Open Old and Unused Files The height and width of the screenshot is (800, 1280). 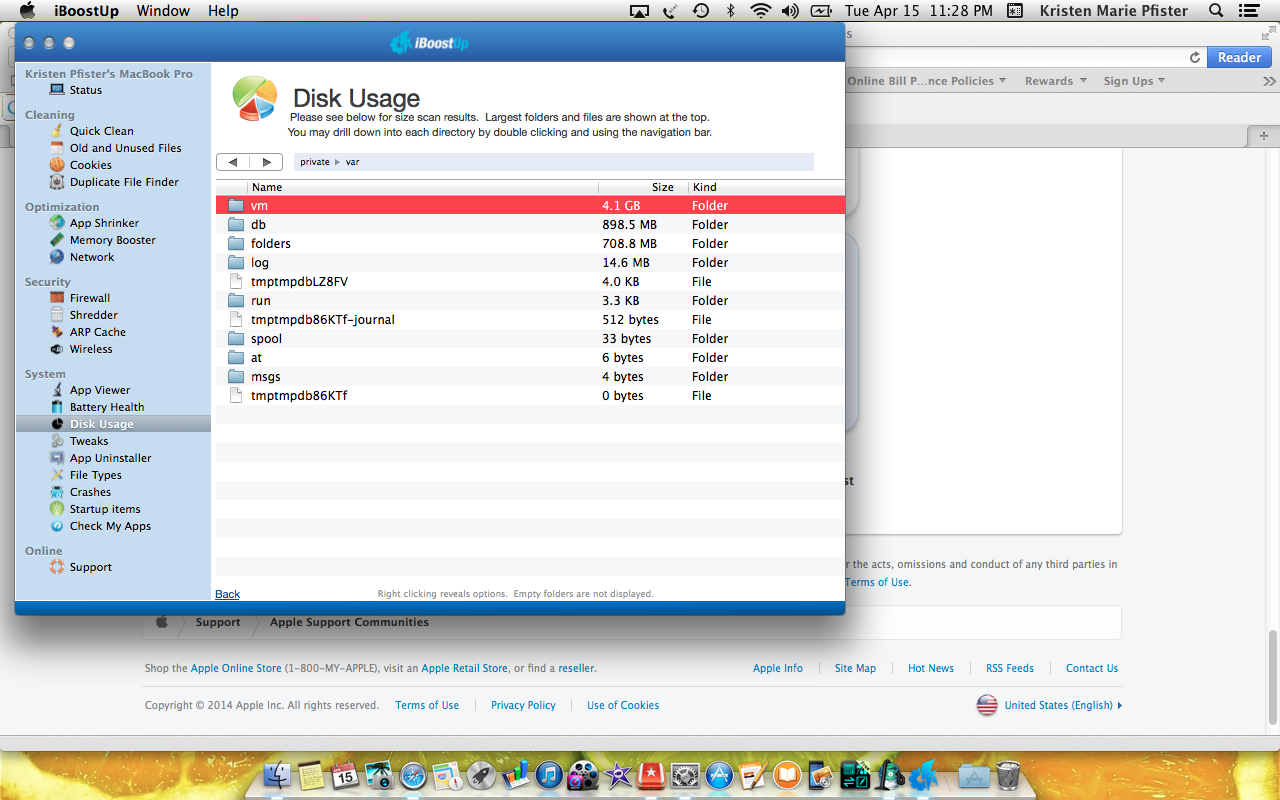tap(126, 148)
